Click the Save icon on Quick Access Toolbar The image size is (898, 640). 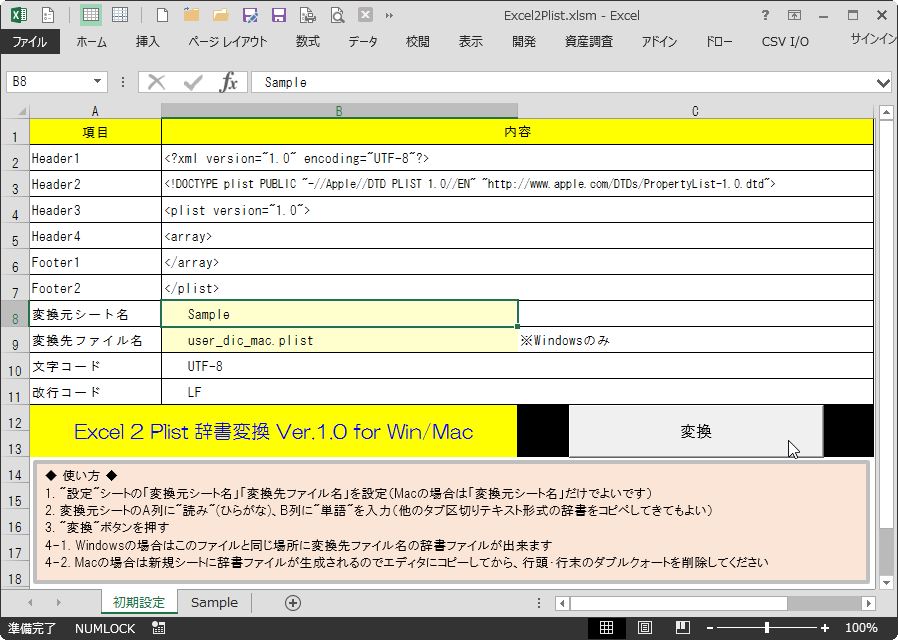(x=278, y=15)
